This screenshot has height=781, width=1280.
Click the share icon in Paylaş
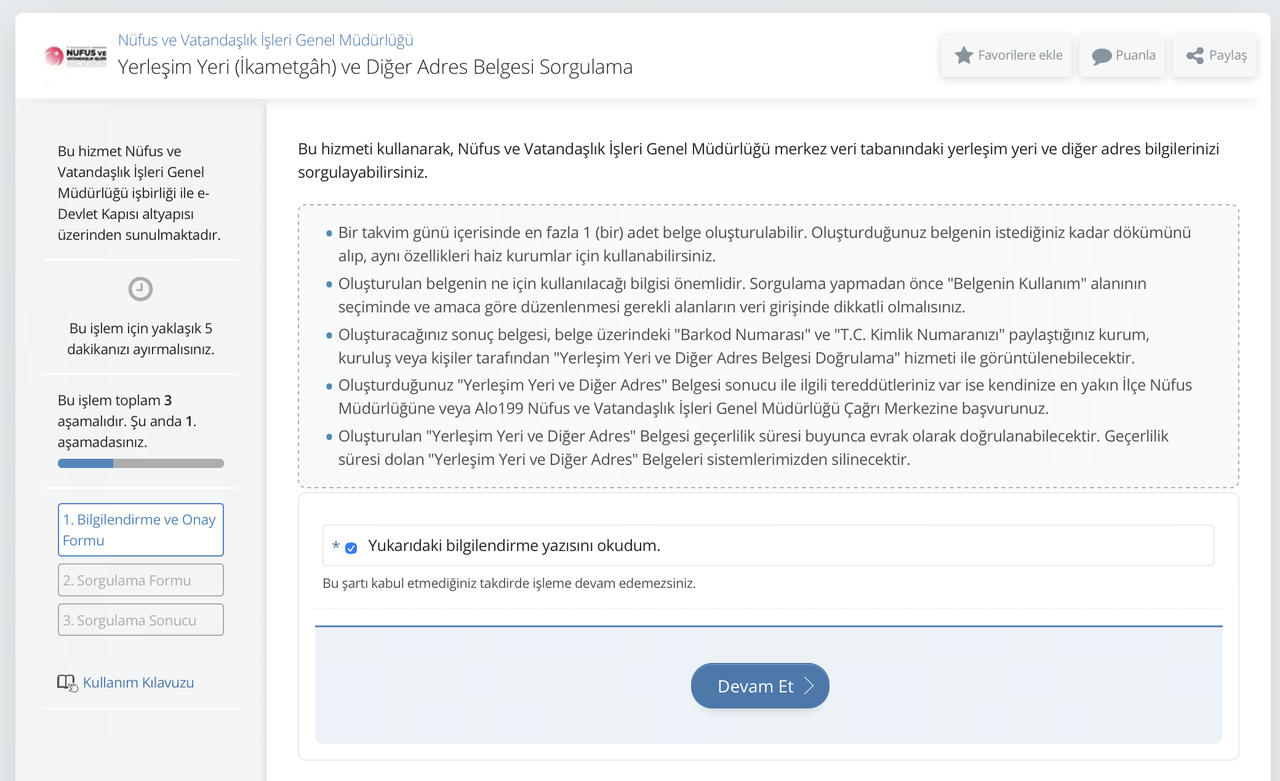tap(1195, 56)
